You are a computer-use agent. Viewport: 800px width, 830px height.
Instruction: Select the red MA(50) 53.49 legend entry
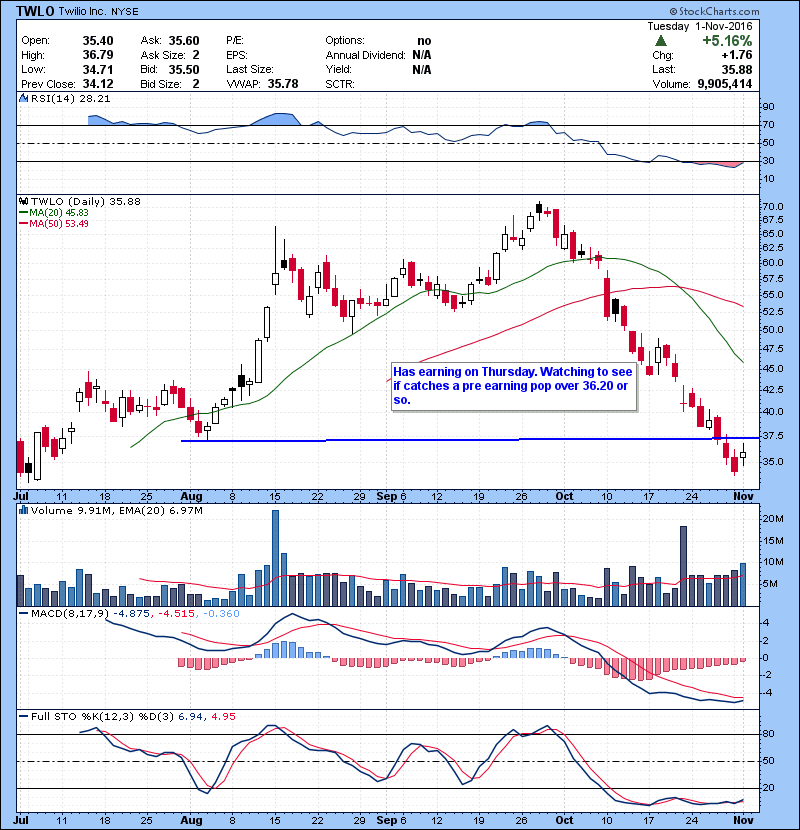point(54,223)
